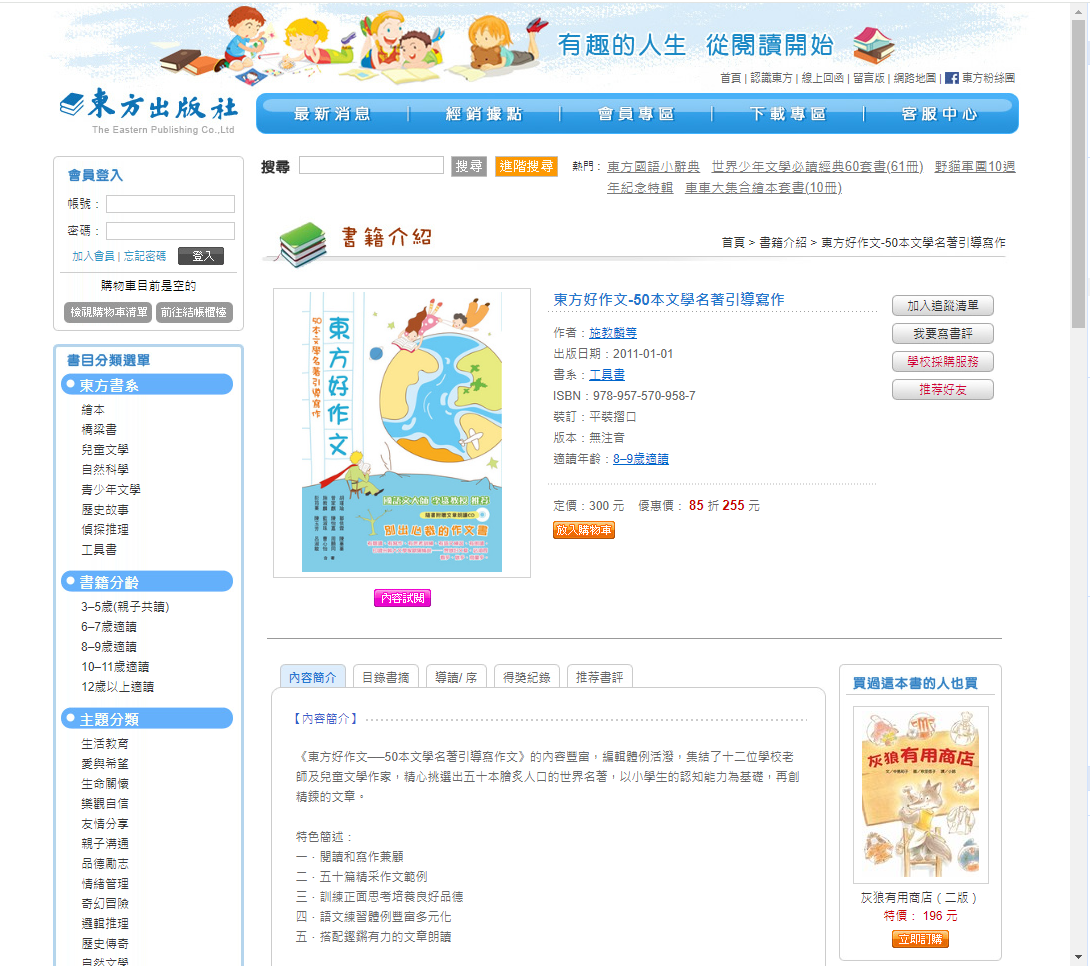Click the Eastern Publishing logo
The height and width of the screenshot is (966, 1090).
coord(149,112)
